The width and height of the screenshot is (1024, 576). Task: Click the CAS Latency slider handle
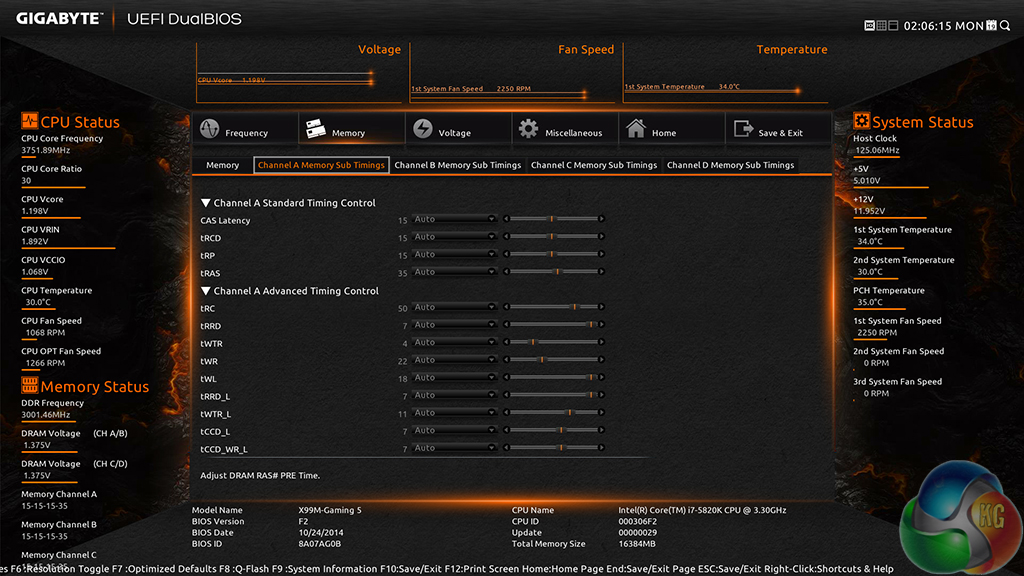tap(552, 219)
